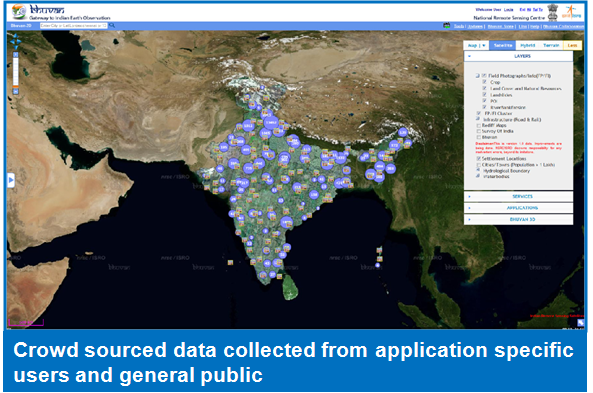
Task: Enable the Survey Of India checkbox
Action: click(x=479, y=131)
